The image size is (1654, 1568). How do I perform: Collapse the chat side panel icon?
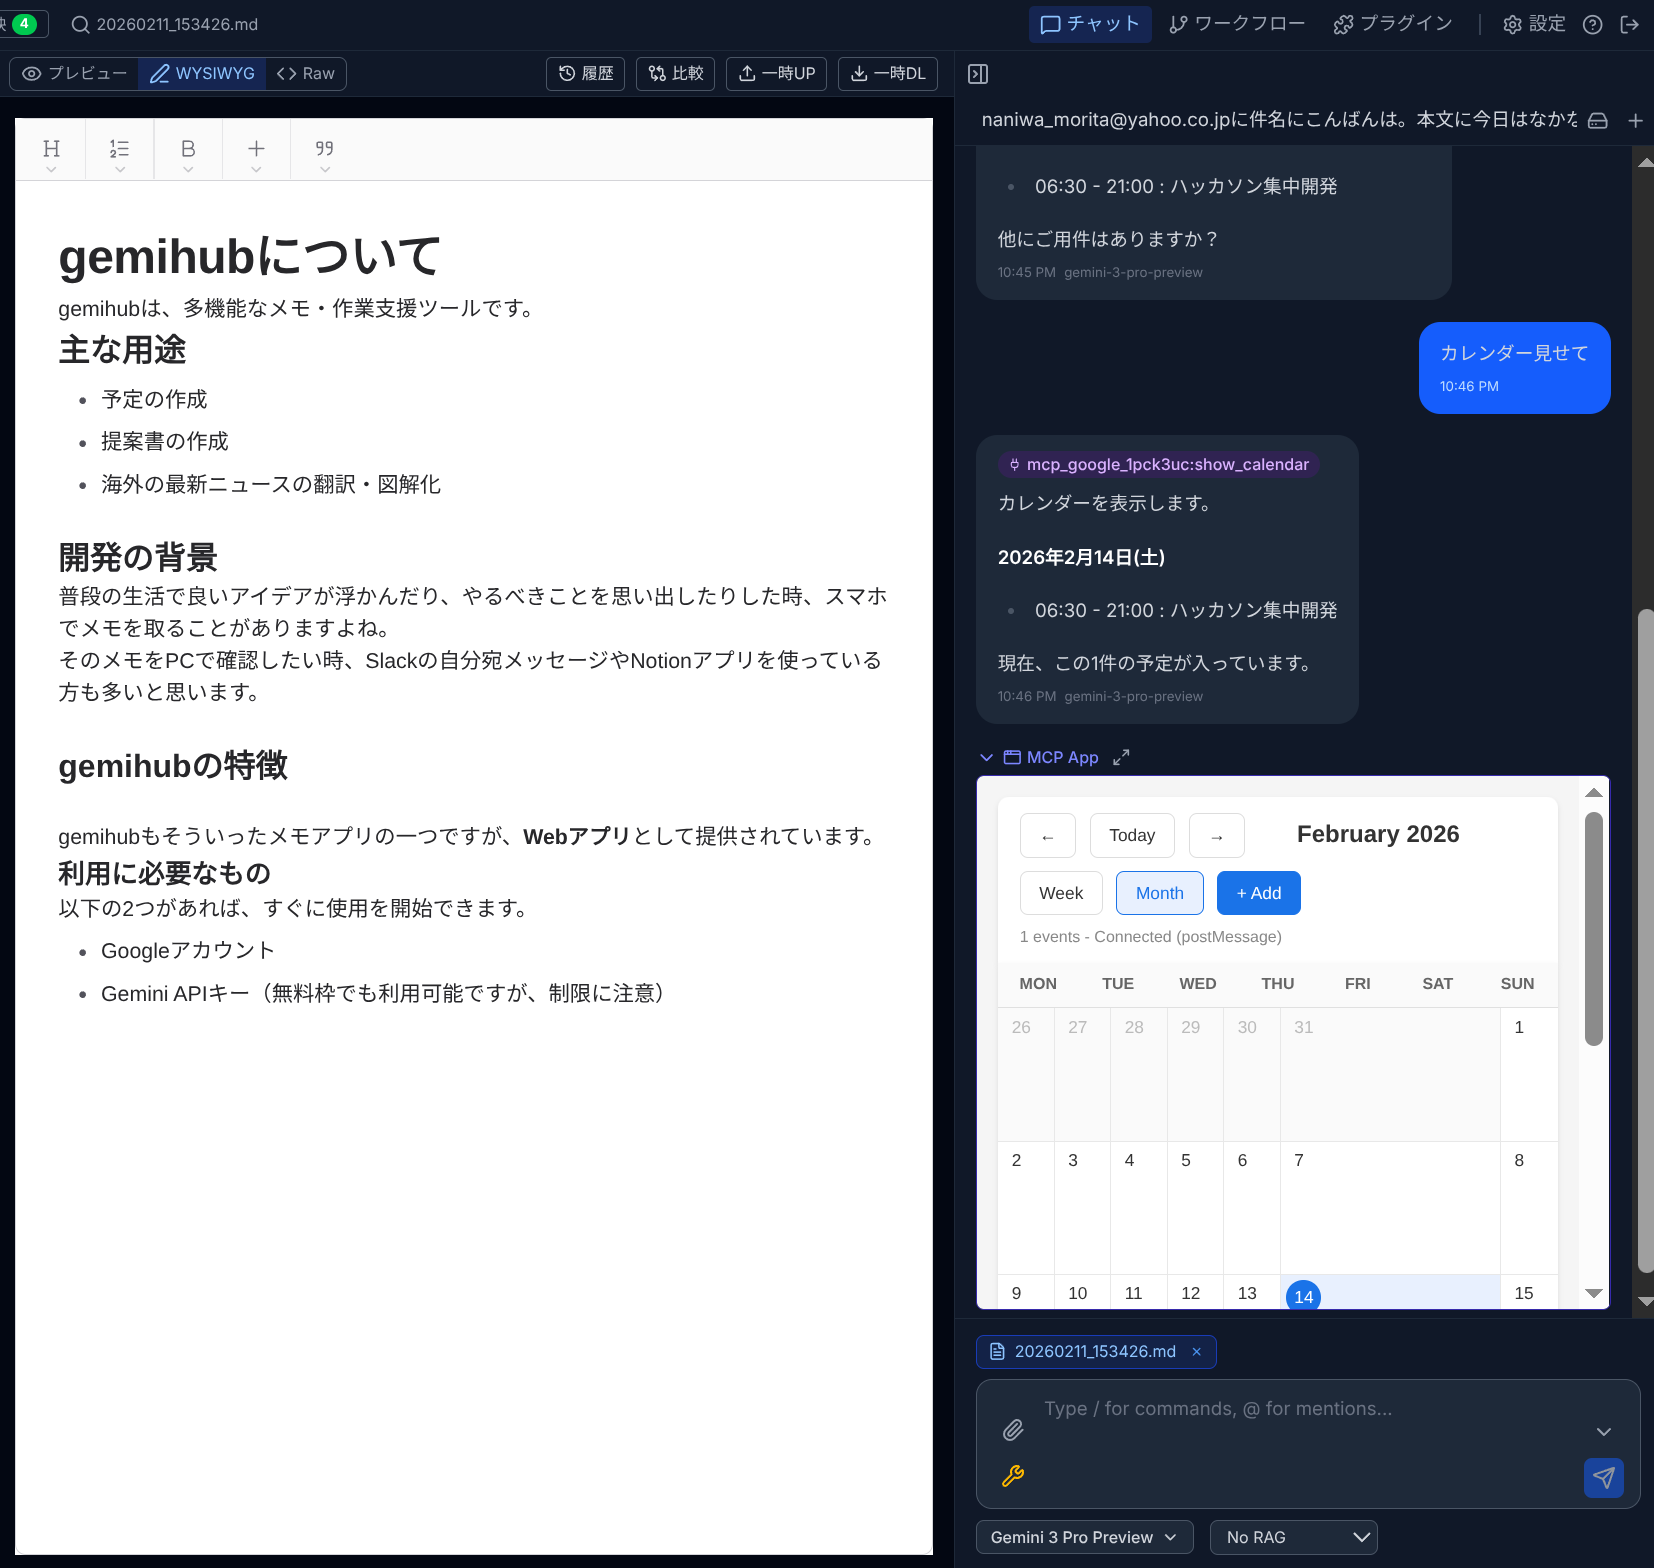(978, 74)
